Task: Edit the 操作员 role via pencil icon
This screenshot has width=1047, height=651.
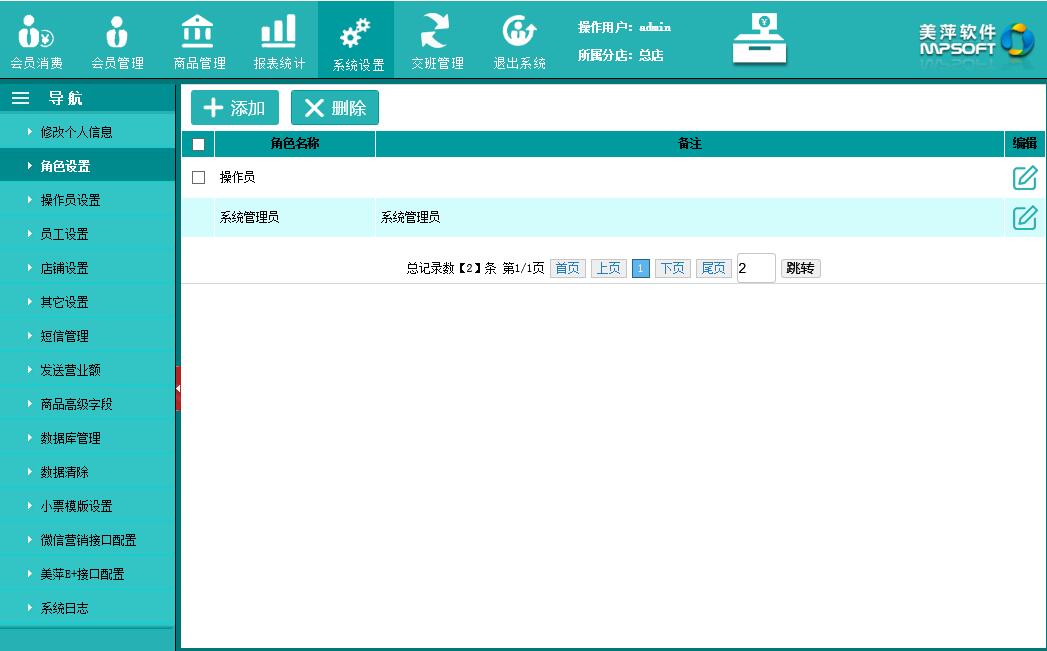Action: coord(1024,178)
